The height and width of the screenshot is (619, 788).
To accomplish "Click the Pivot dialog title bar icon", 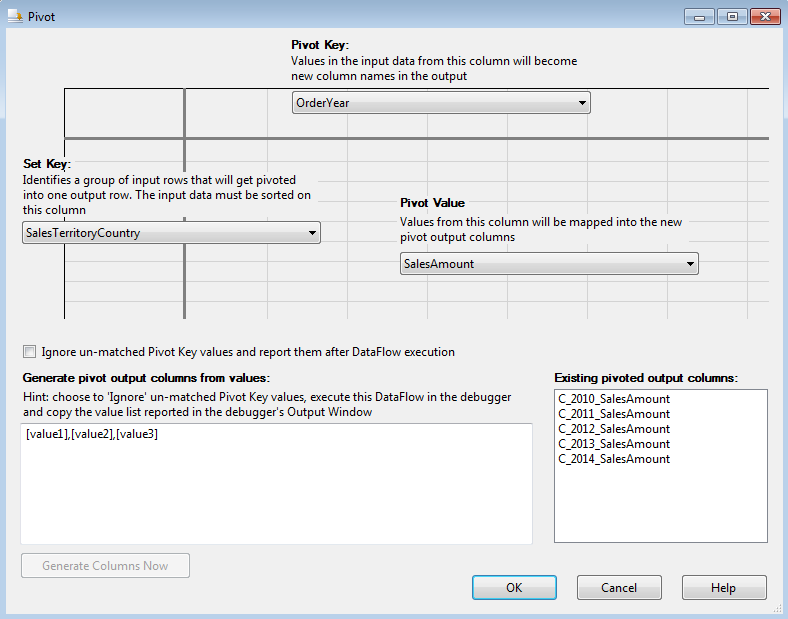I will pyautogui.click(x=14, y=17).
